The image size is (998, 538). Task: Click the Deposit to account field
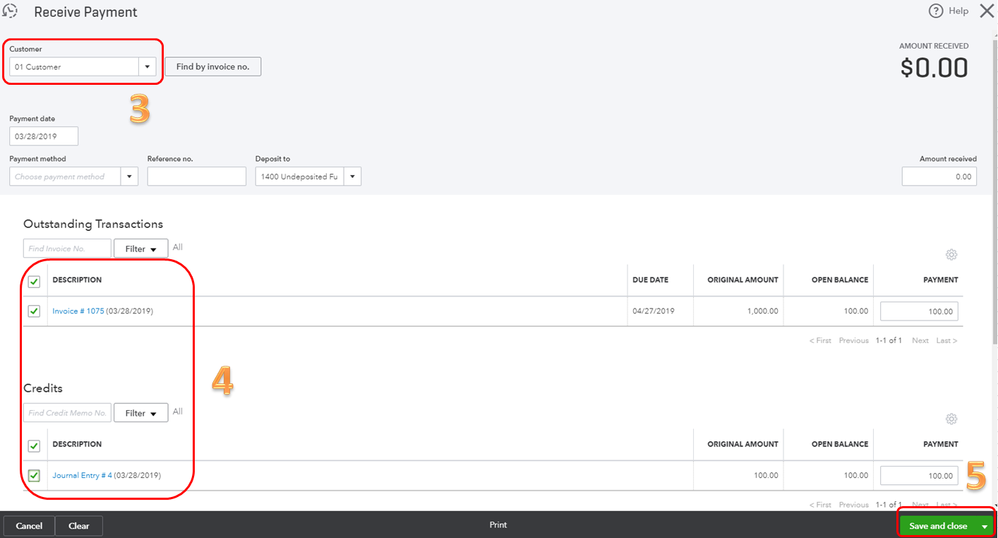click(x=300, y=176)
